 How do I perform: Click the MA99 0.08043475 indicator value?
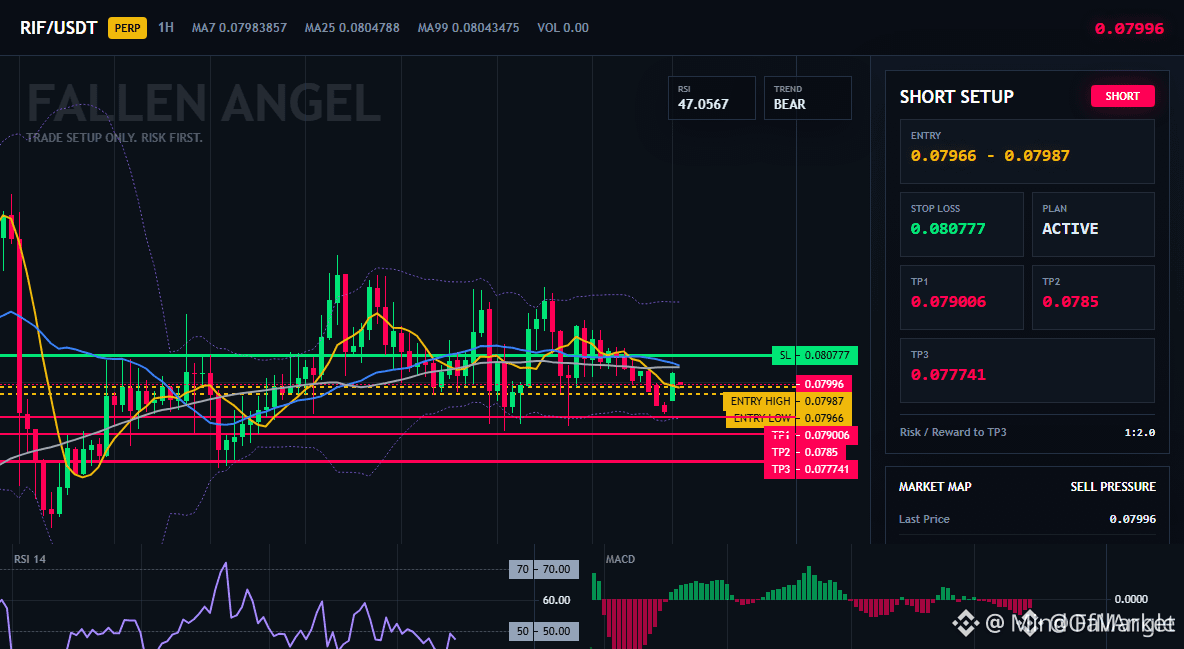pyautogui.click(x=468, y=28)
